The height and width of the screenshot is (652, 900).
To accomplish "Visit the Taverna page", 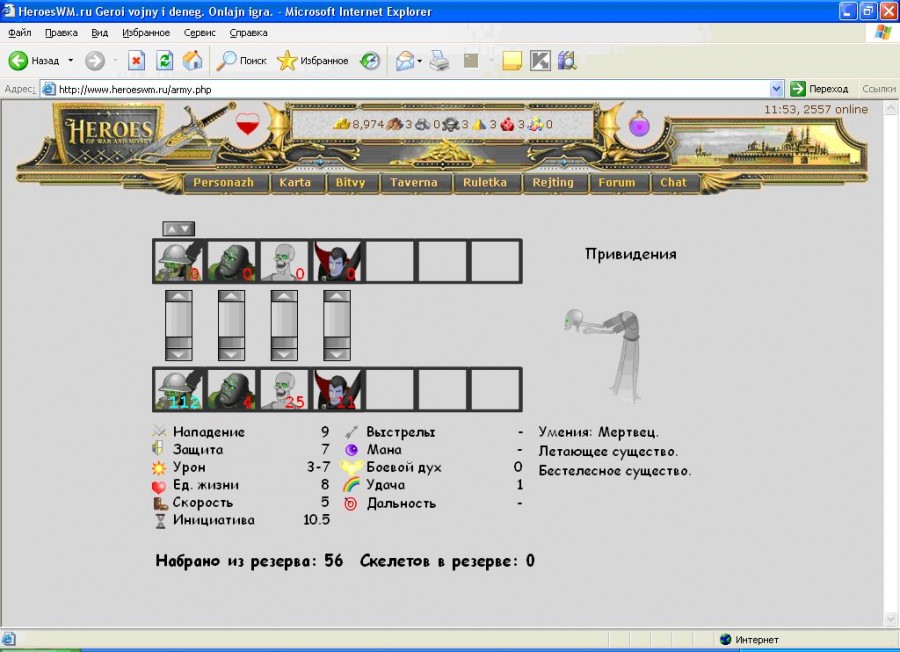I will pos(414,183).
